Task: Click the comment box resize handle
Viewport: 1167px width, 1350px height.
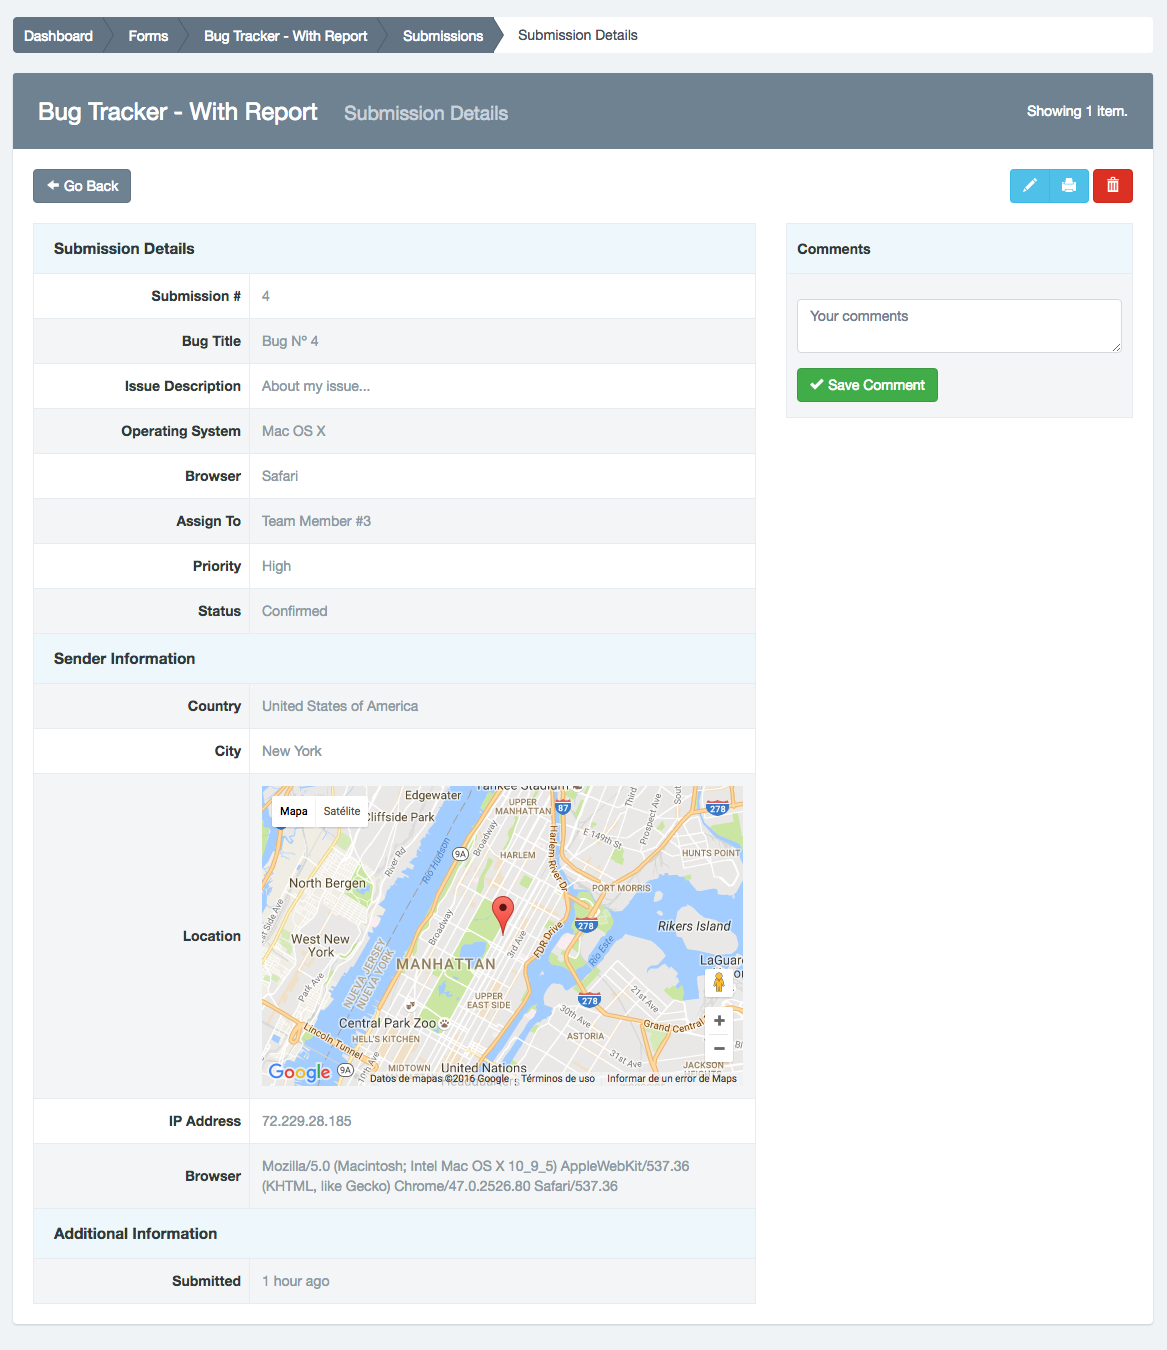Action: [x=1116, y=347]
